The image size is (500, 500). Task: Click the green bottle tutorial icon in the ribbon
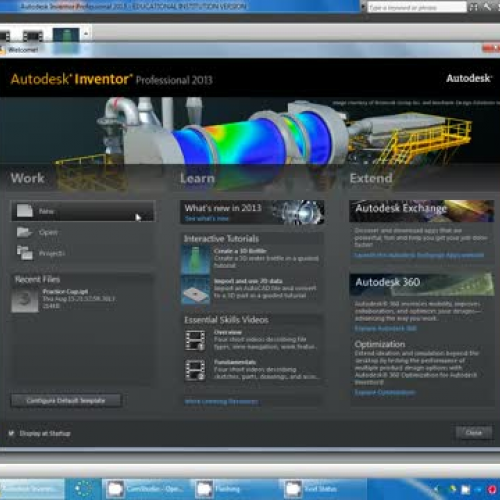[x=66, y=36]
